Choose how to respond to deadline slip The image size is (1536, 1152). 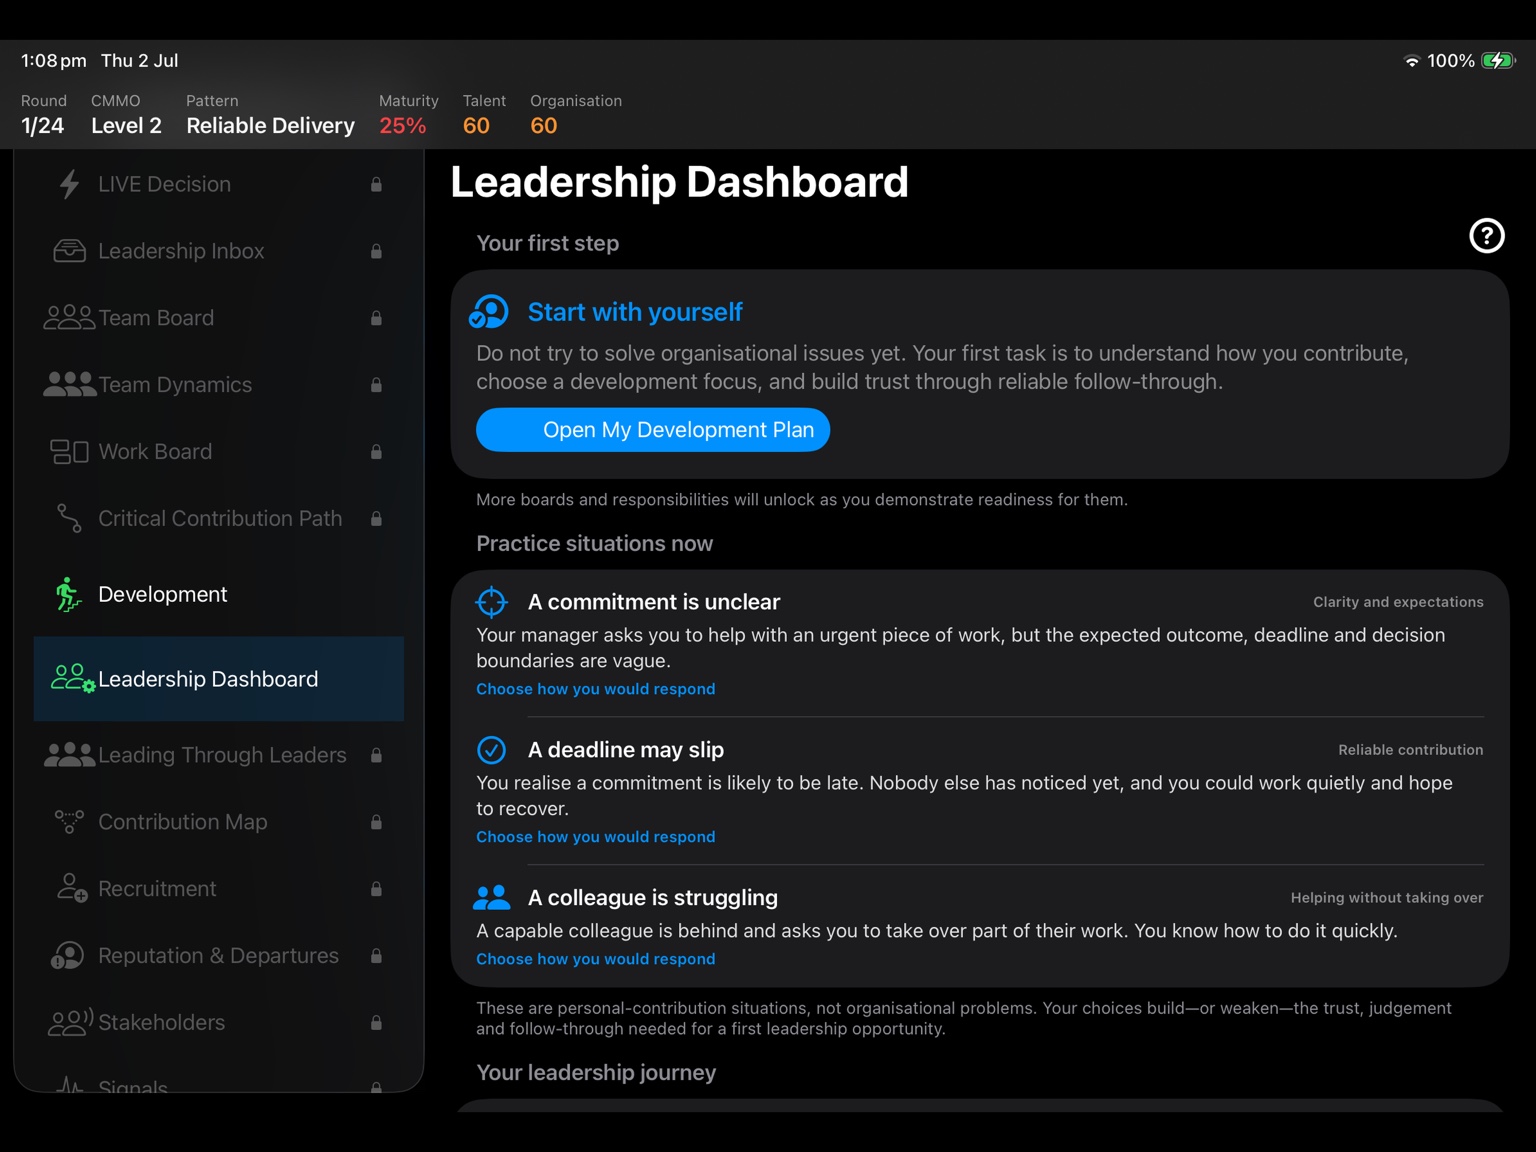pyautogui.click(x=596, y=837)
